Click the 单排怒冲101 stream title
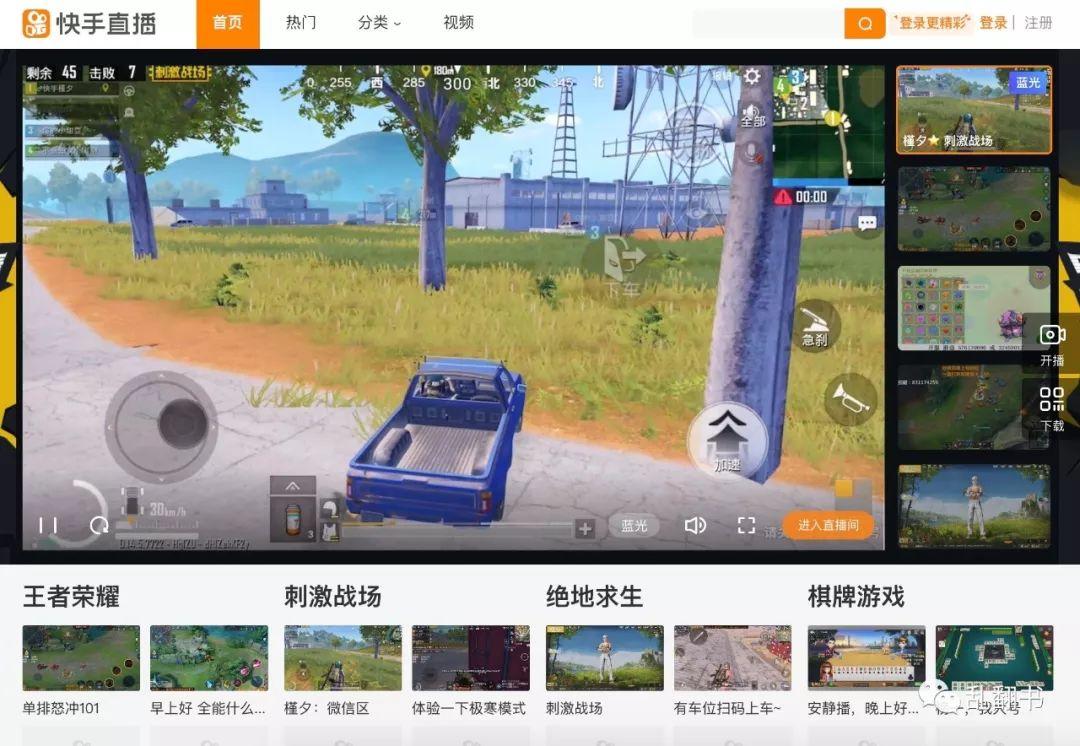This screenshot has height=746, width=1080. (61, 708)
